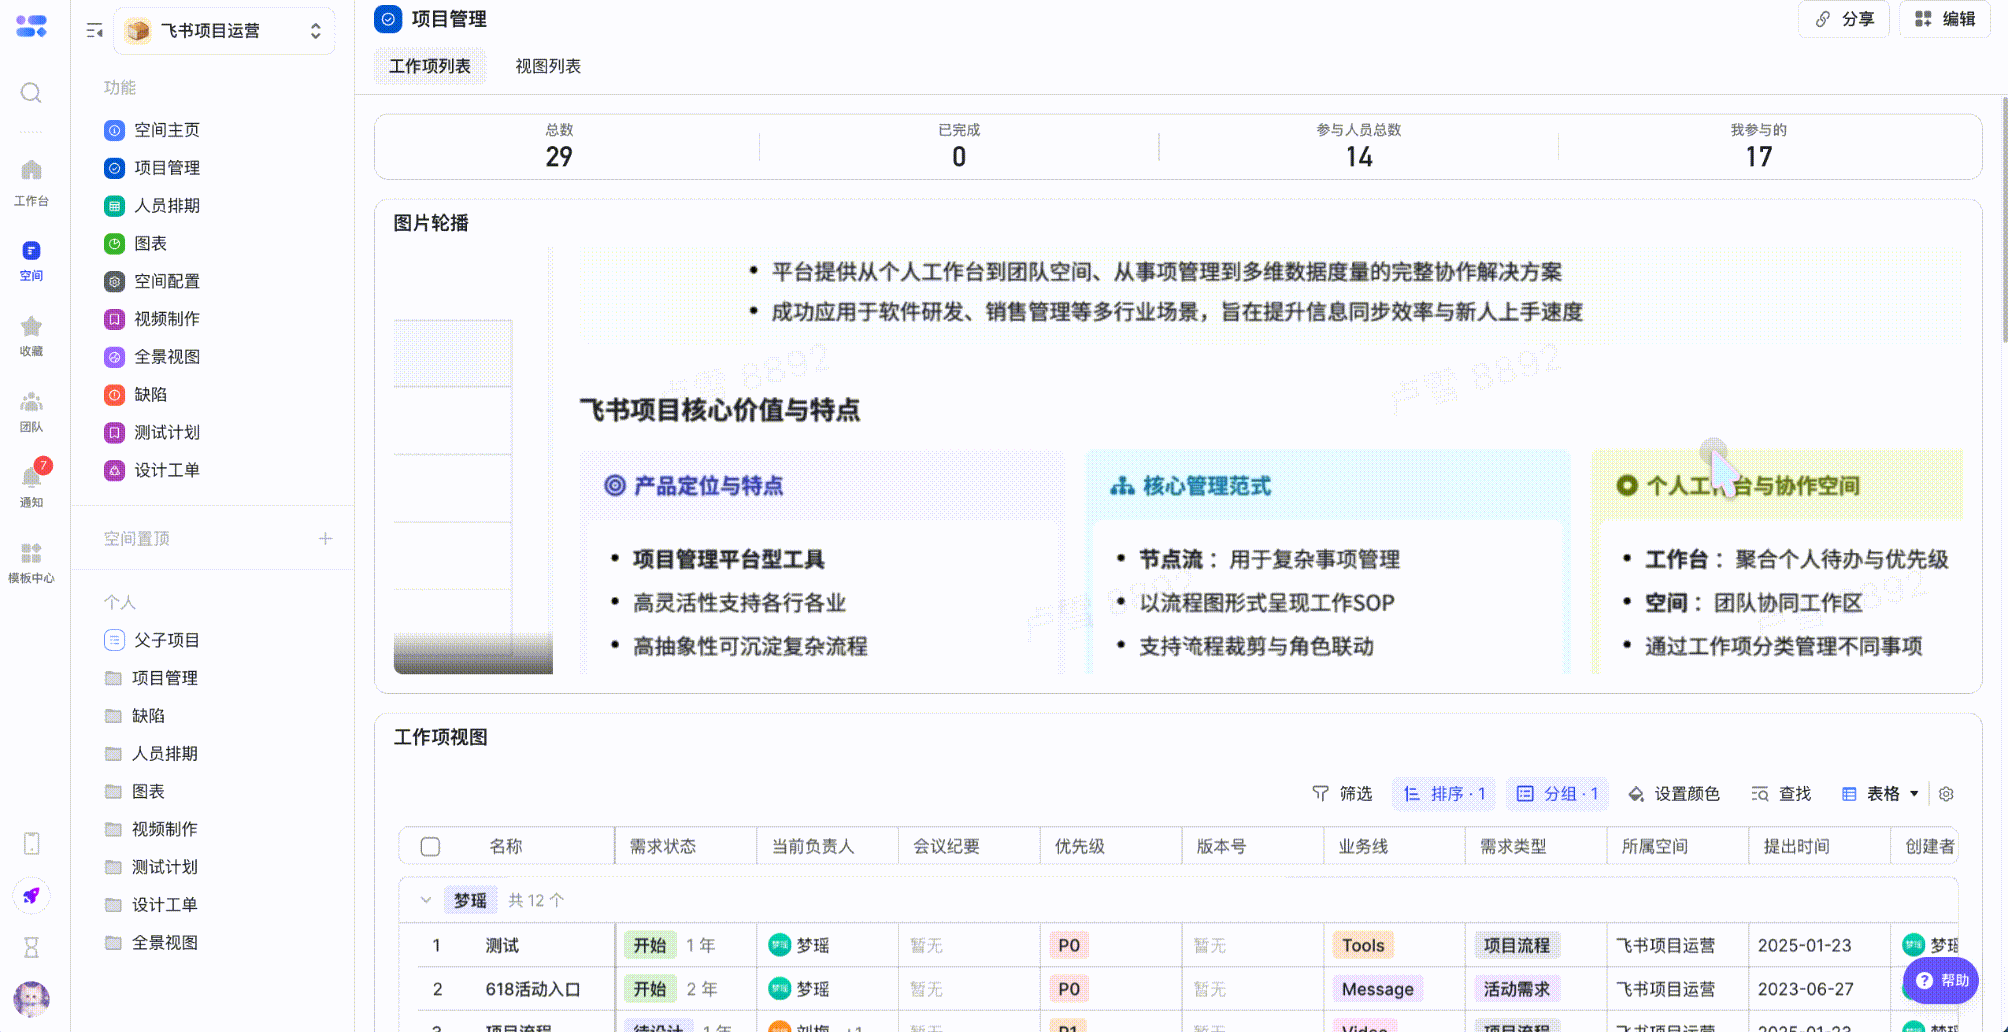The width and height of the screenshot is (2008, 1032).
Task: Click the 提出时间 column header
Action: click(1820, 847)
